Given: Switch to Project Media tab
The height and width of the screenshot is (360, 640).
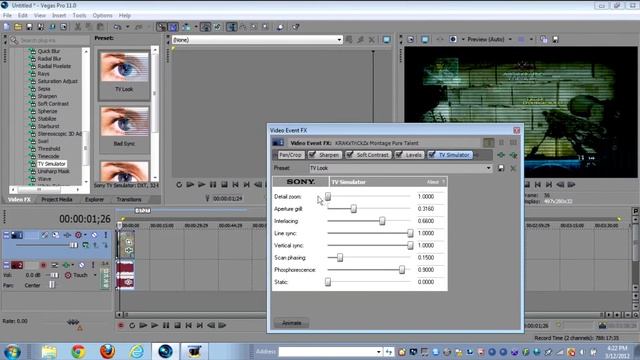Looking at the screenshot, I should pyautogui.click(x=57, y=200).
